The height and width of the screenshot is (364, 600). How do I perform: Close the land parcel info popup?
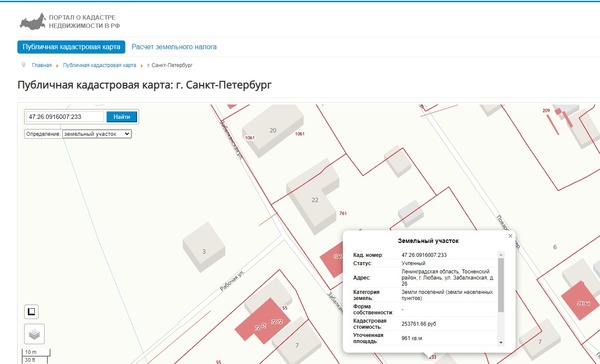510,236
